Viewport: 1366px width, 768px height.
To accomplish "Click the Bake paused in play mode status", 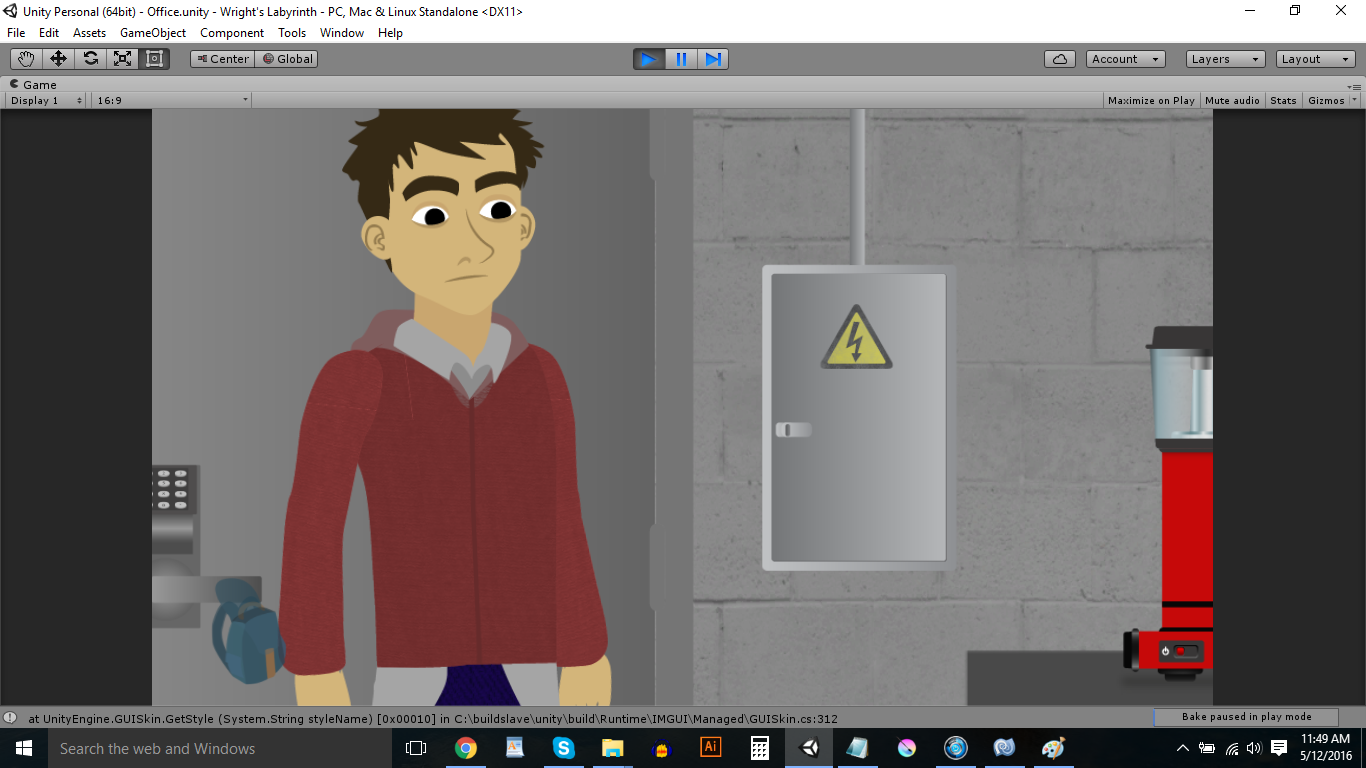I will click(1246, 717).
